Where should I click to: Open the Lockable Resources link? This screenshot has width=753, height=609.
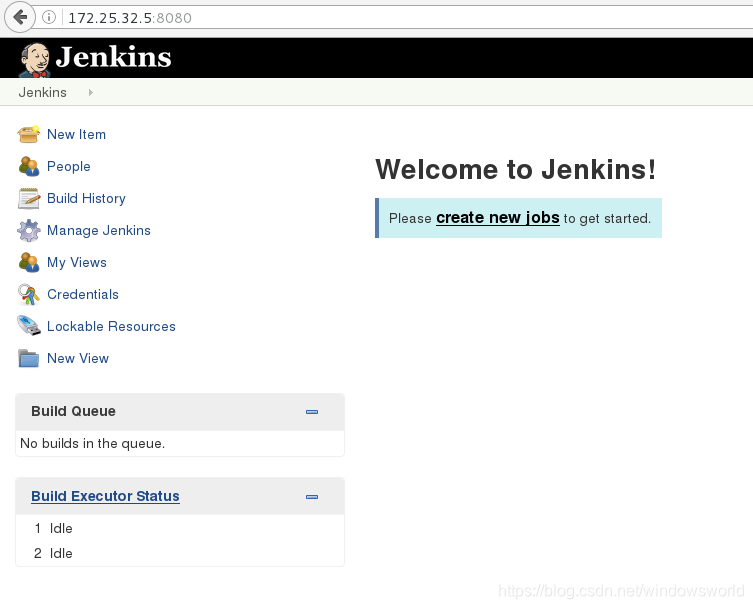pos(111,327)
